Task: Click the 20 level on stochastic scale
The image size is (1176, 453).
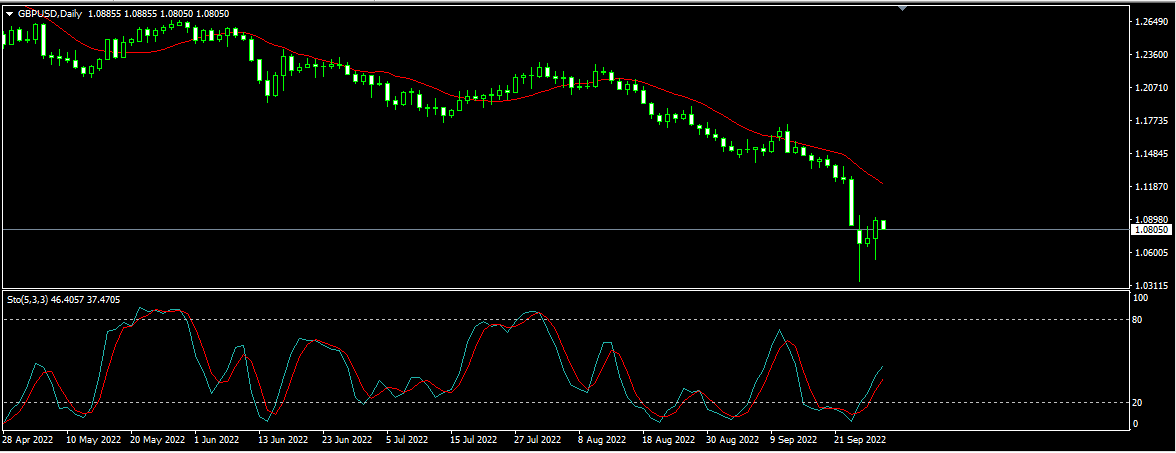Action: click(1138, 403)
